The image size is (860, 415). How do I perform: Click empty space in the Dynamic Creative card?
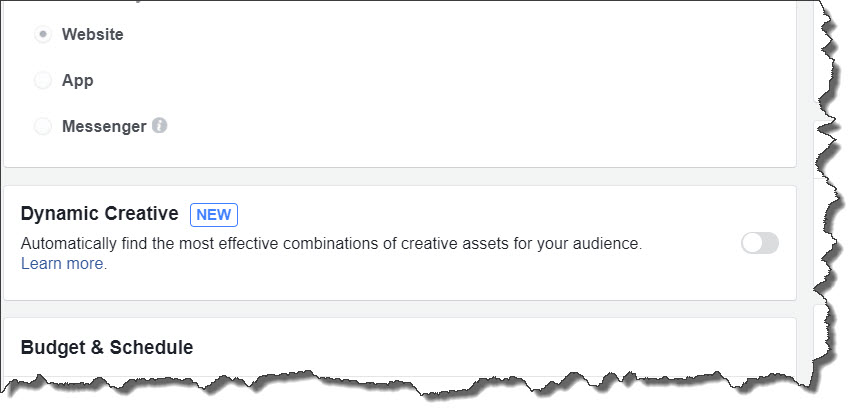coord(439,280)
